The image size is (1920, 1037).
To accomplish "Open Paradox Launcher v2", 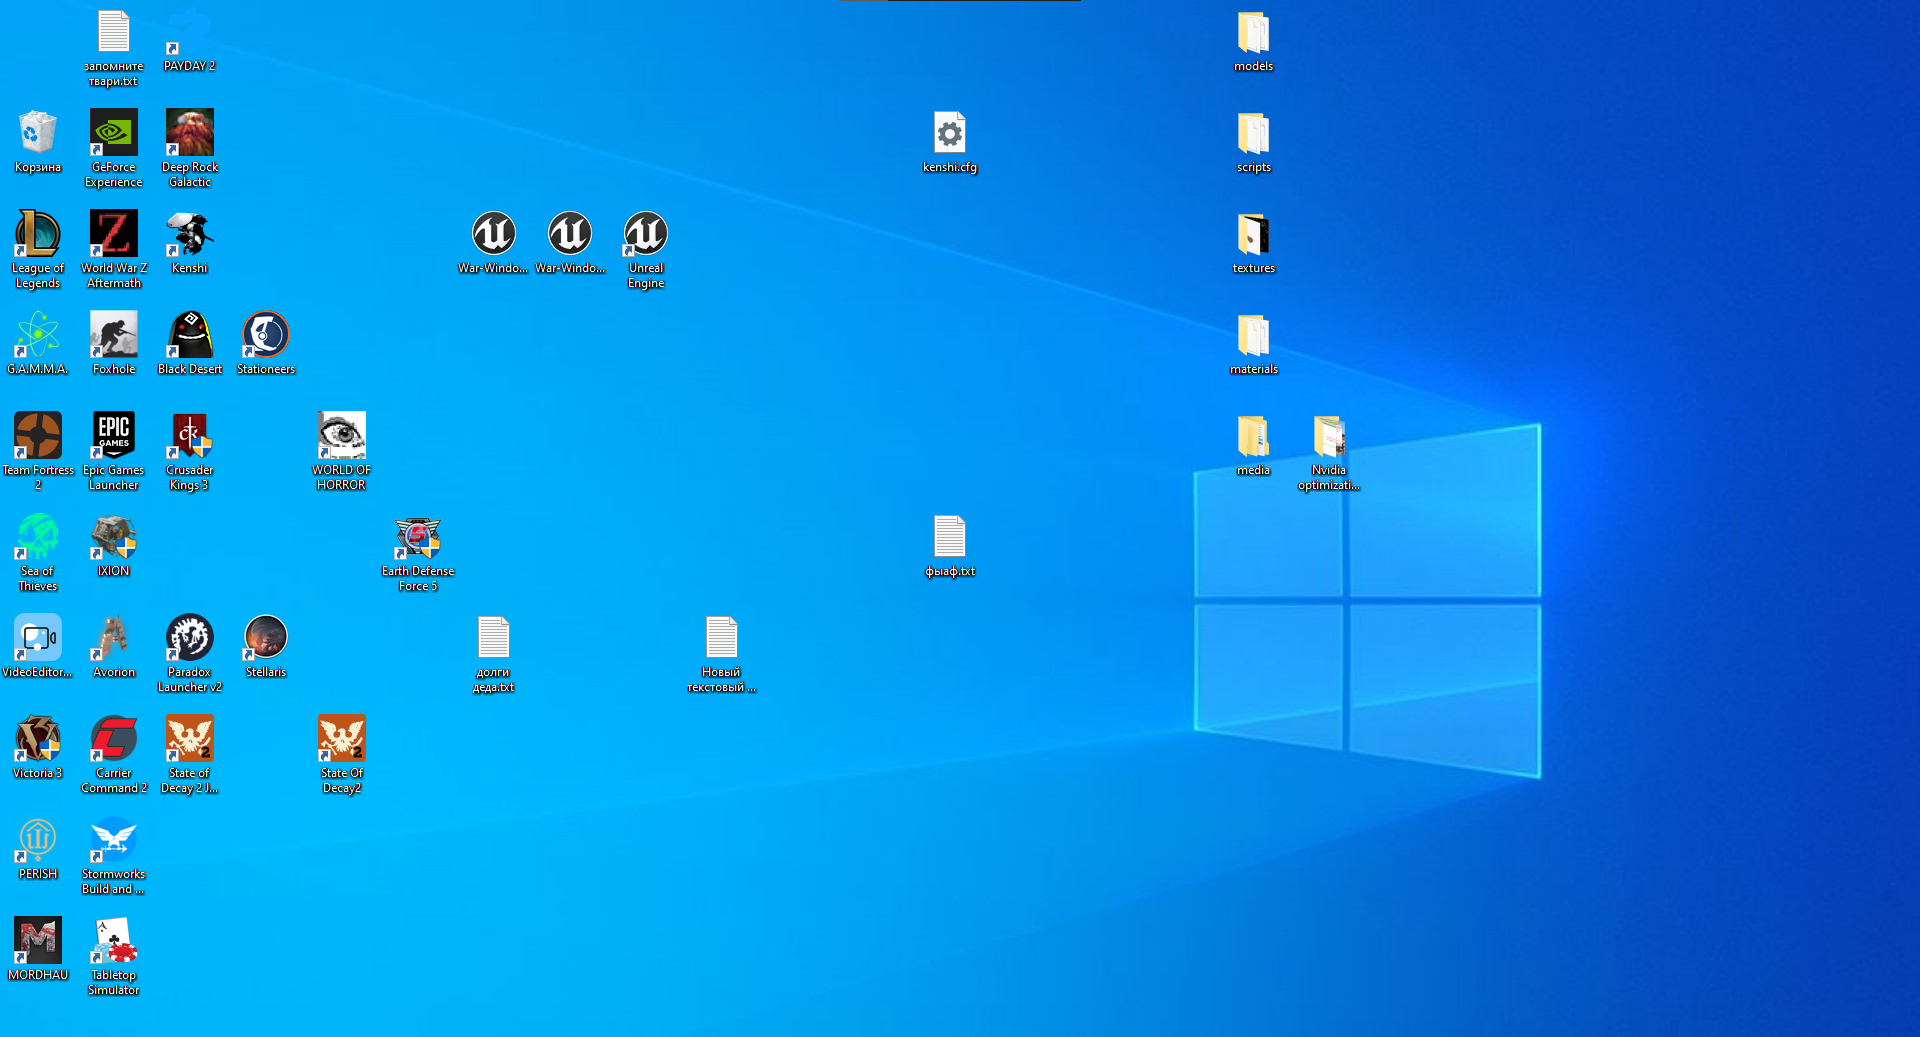I will coord(190,653).
